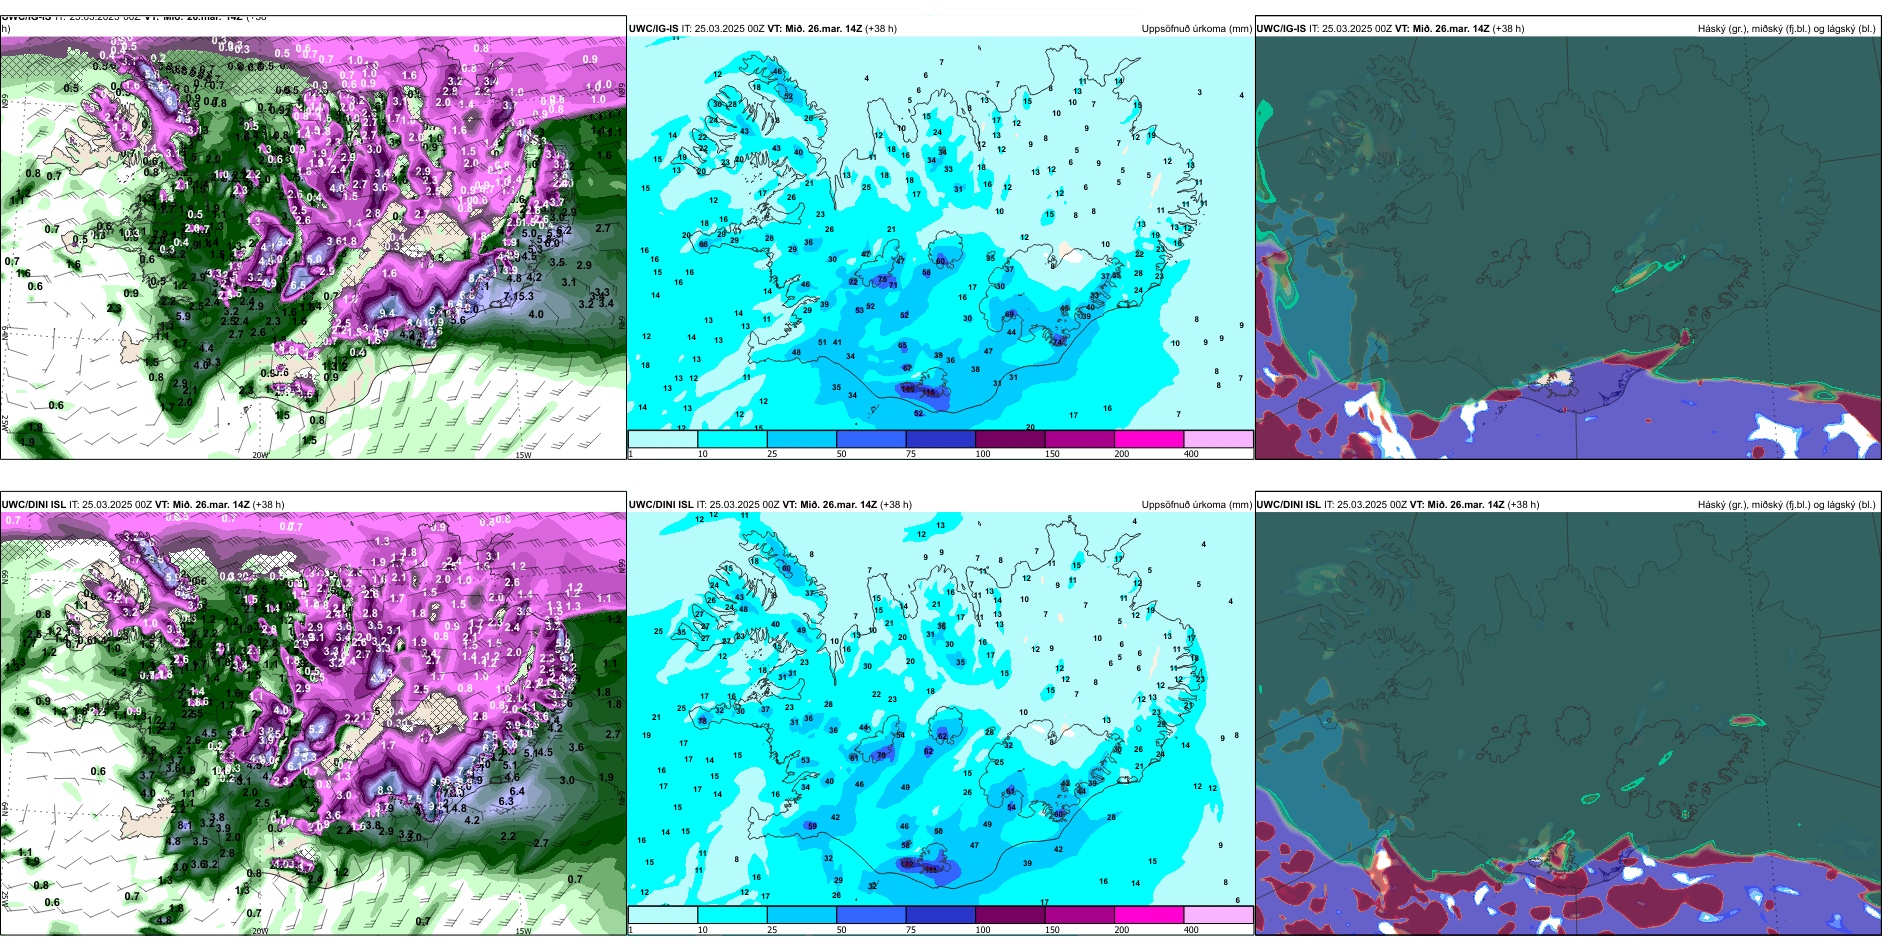The width and height of the screenshot is (1900, 950).
Task: Click the 150–200 mm swatch in DINI ISL legend
Action: 1080,915
